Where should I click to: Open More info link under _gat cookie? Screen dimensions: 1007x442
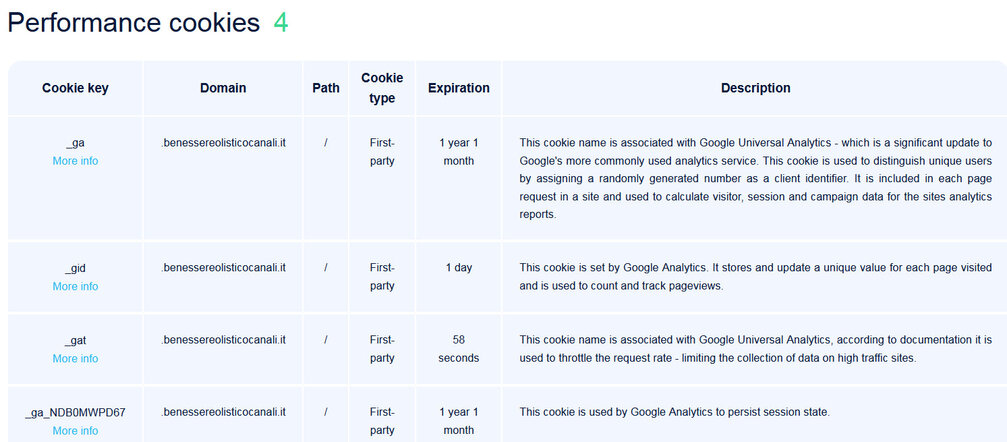coord(75,358)
